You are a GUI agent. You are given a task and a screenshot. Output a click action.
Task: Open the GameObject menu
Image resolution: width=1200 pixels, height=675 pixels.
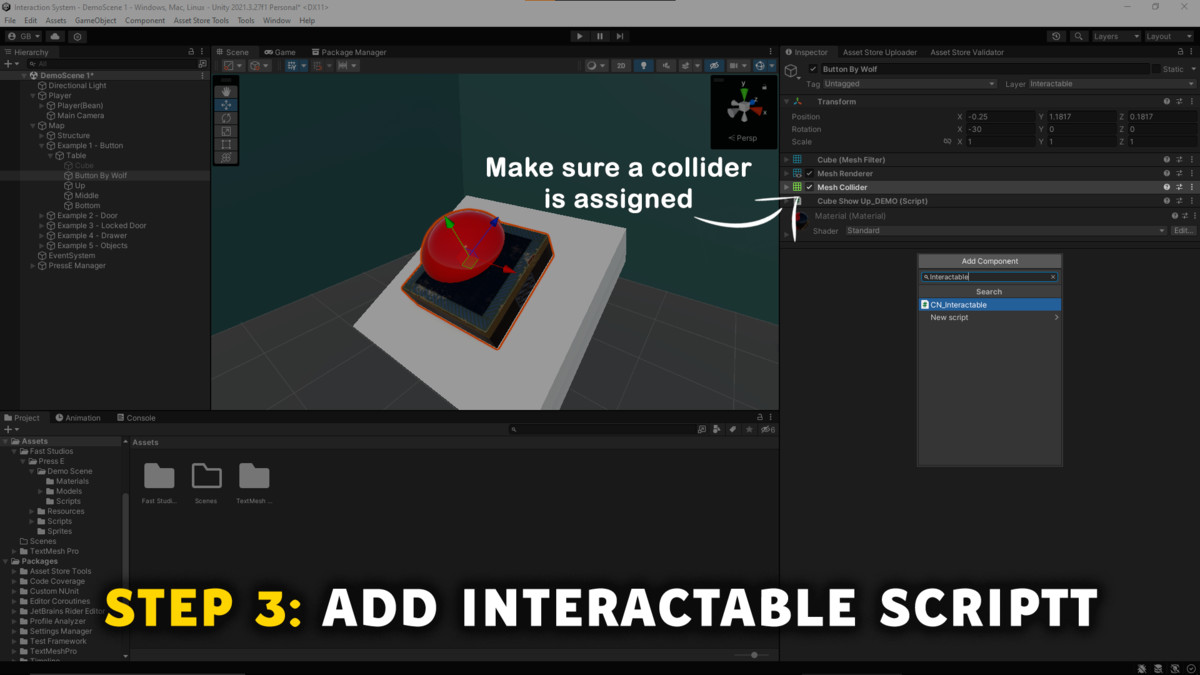[95, 20]
